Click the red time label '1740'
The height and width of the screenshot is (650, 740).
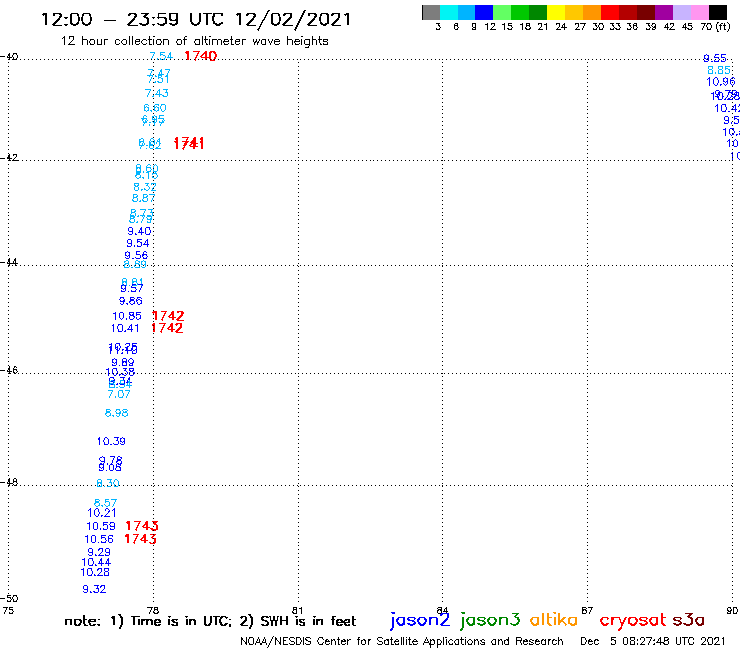pyautogui.click(x=201, y=56)
